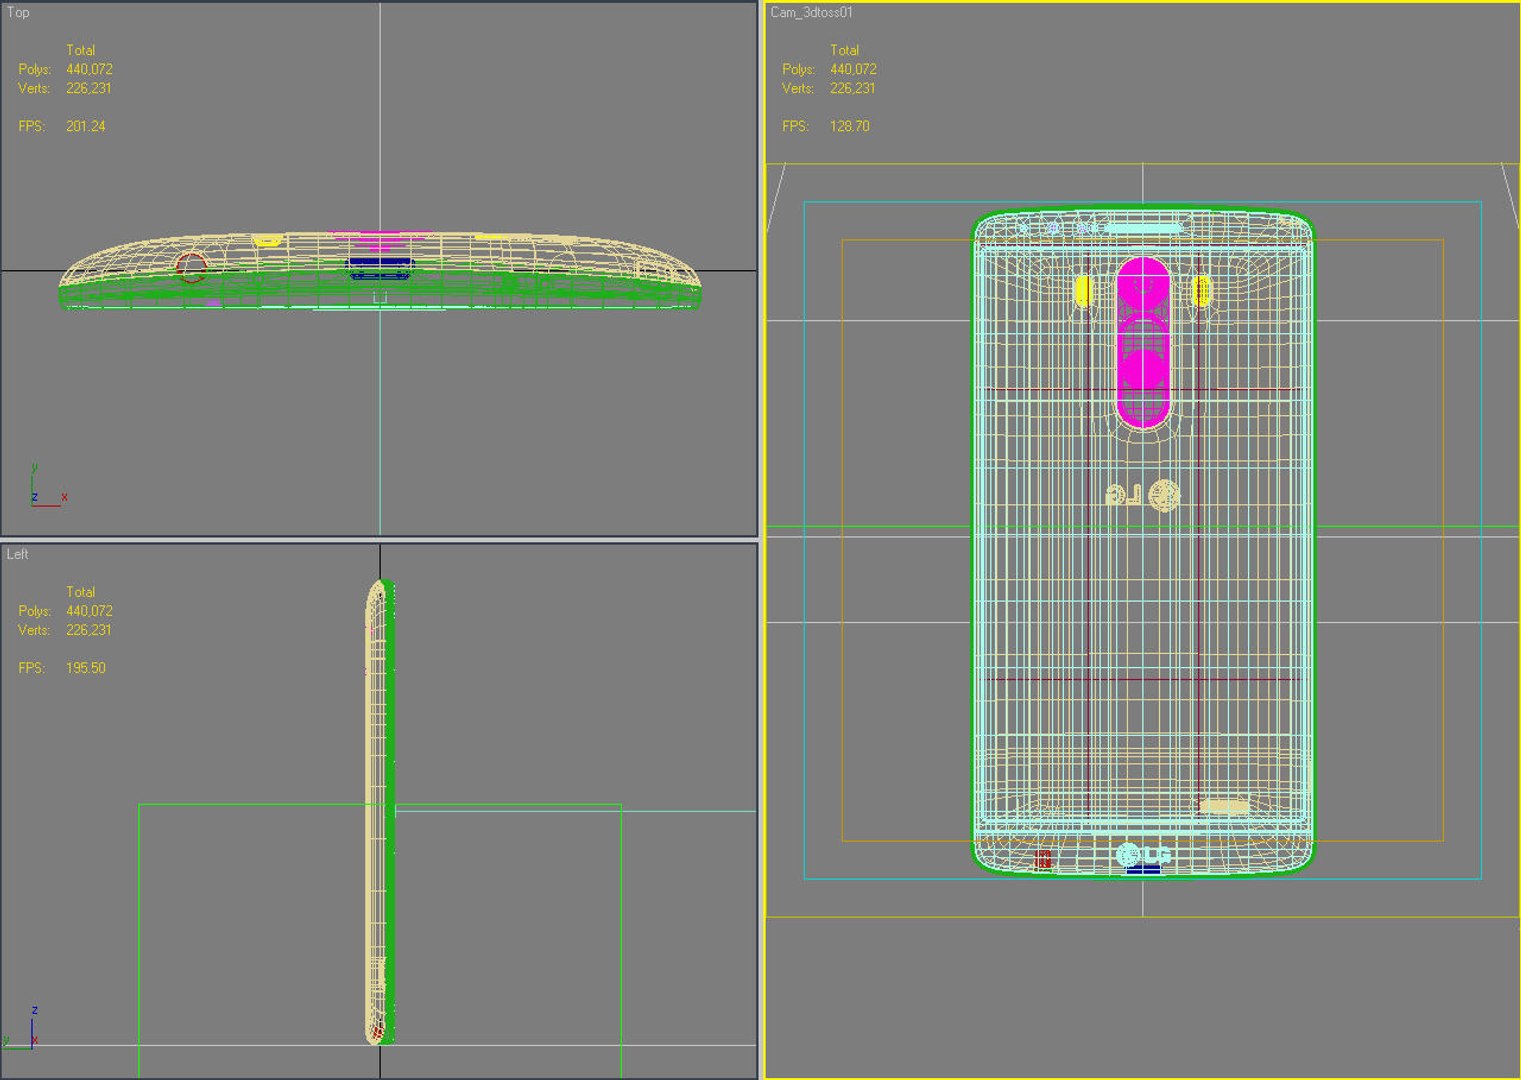This screenshot has height=1080, width=1521.
Task: Select the magenta camera module object
Action: [x=1142, y=343]
